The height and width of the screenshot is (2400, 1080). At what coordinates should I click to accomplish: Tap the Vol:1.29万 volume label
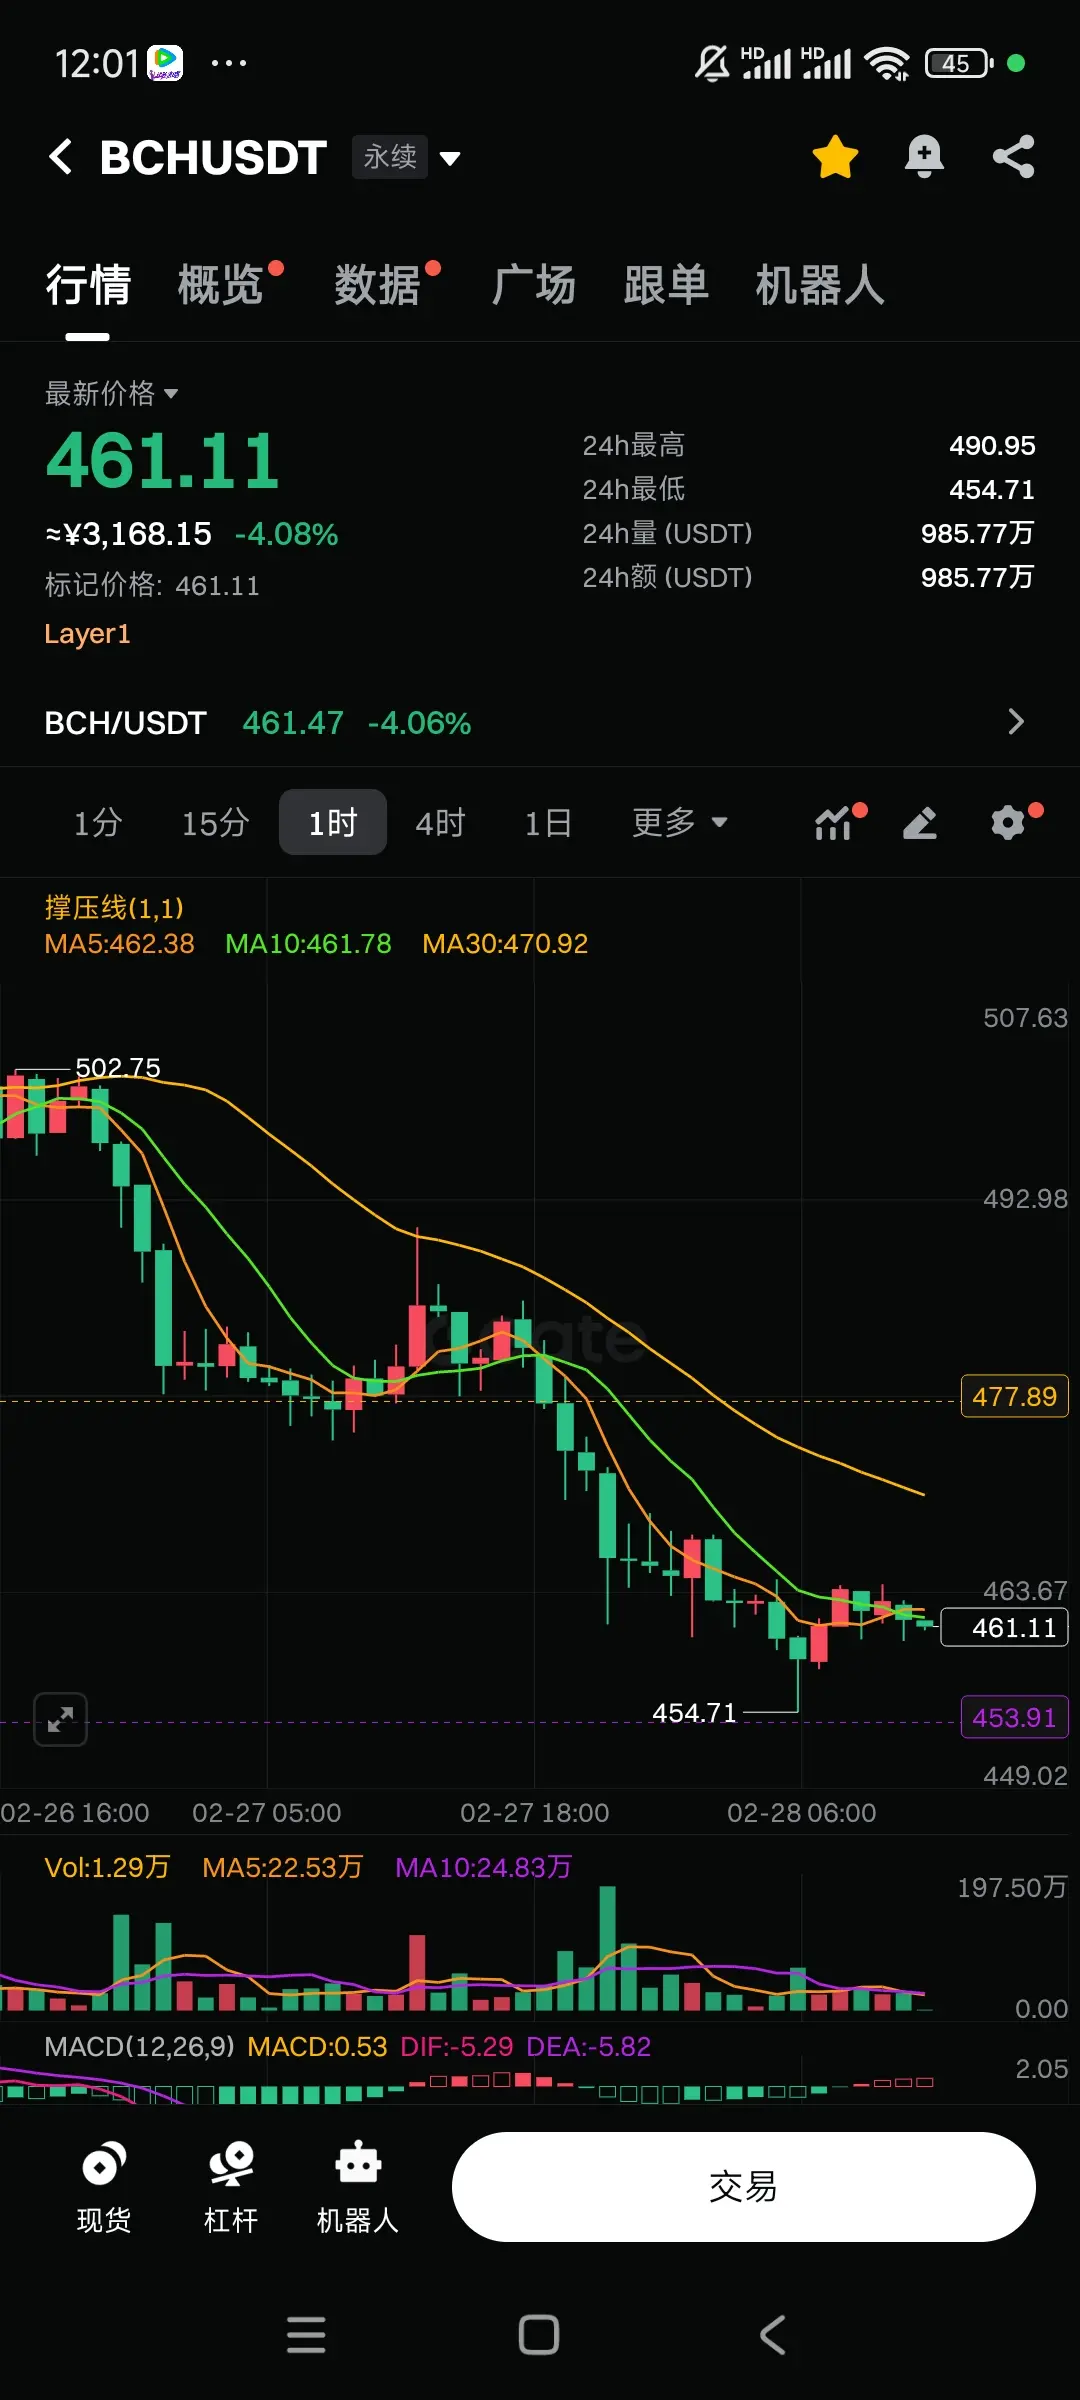click(x=107, y=1867)
